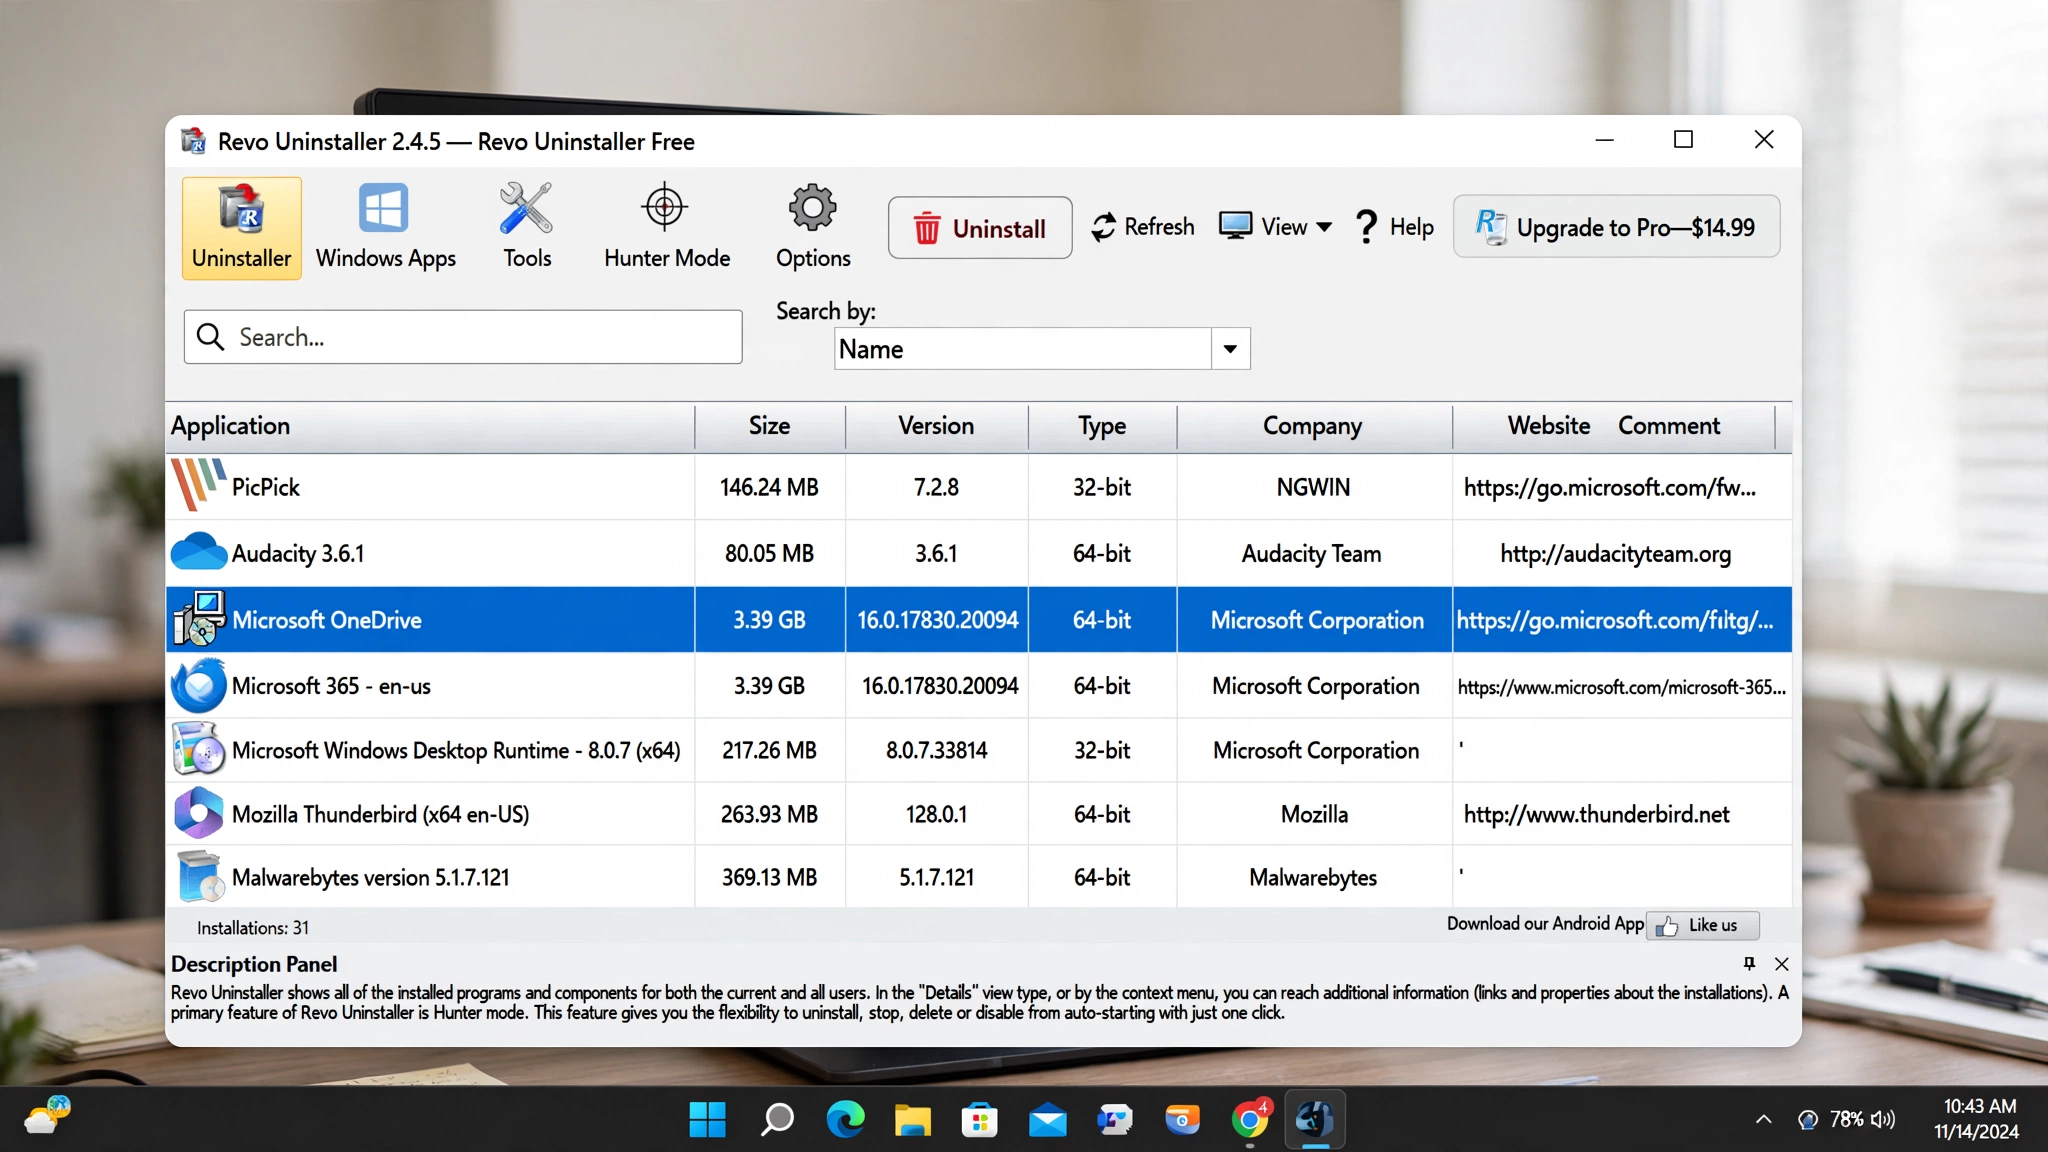Activate Hunter Mode
Image resolution: width=2048 pixels, height=1152 pixels.
(x=667, y=228)
